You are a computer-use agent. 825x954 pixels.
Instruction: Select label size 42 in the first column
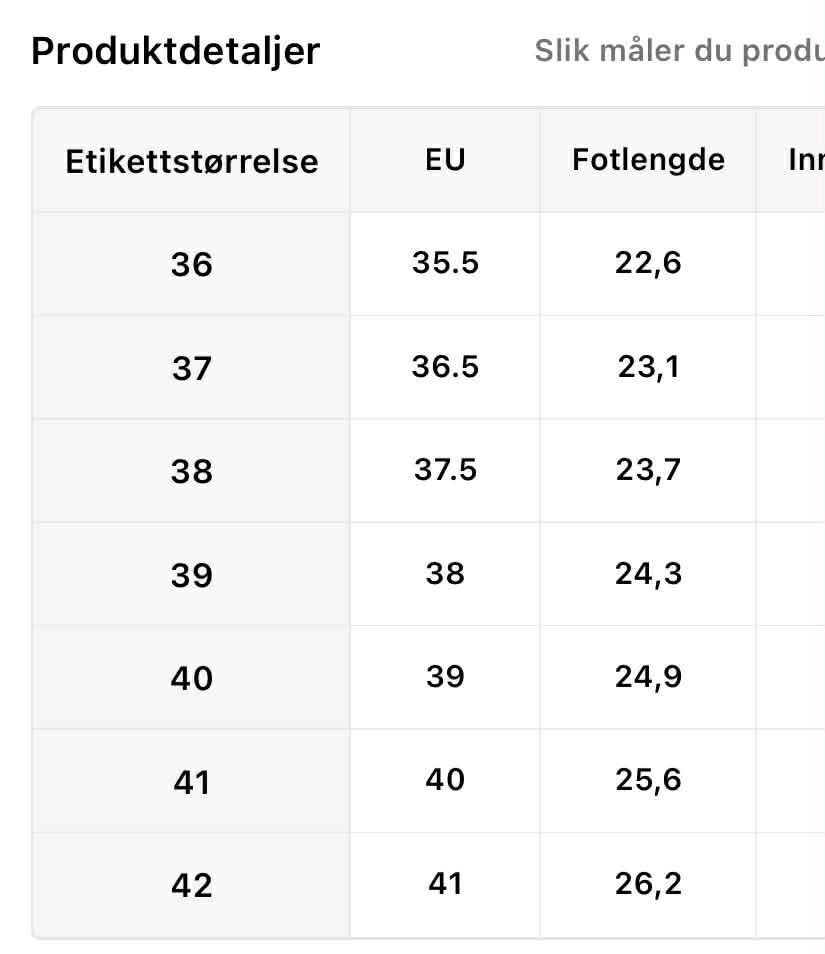[x=192, y=886]
